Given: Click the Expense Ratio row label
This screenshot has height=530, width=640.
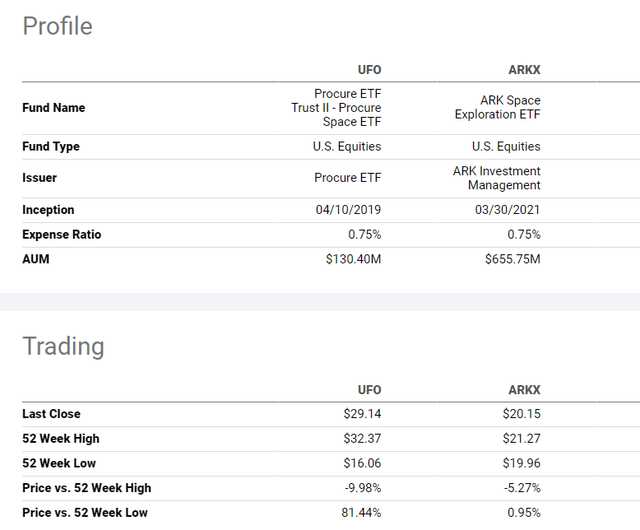Looking at the screenshot, I should [x=62, y=235].
